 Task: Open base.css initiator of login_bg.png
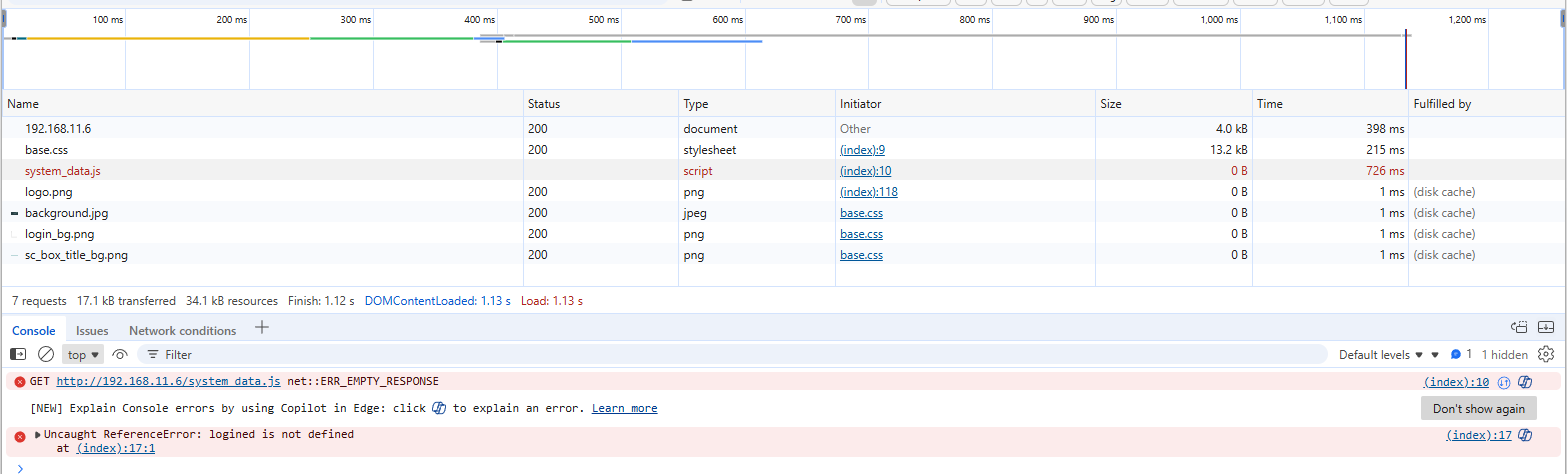tap(861, 234)
